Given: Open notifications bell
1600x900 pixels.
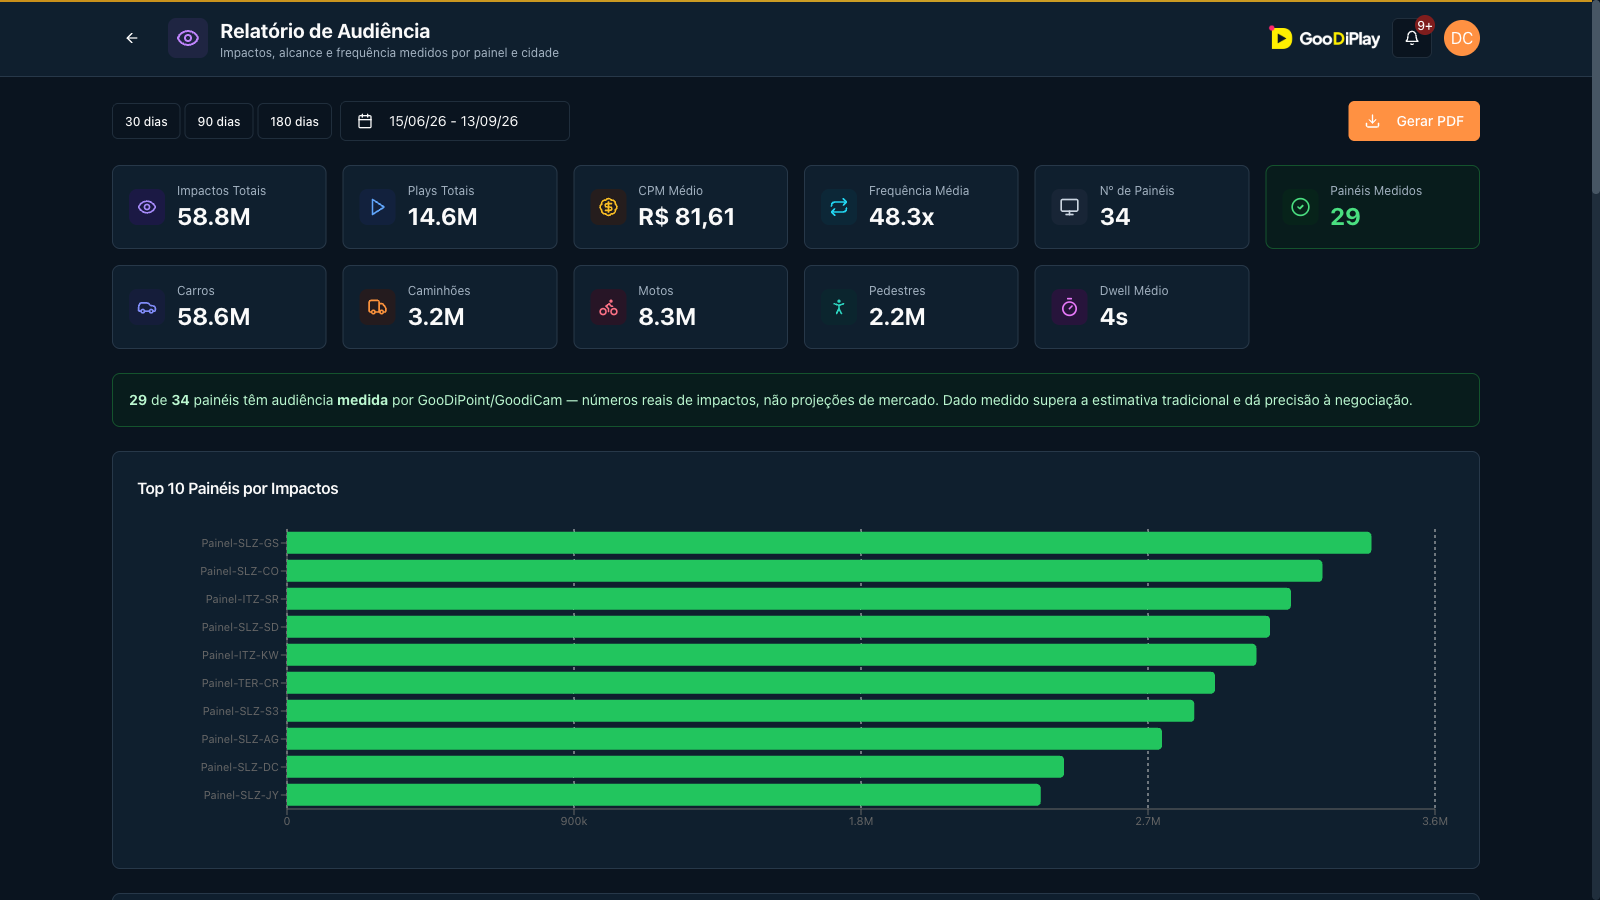Looking at the screenshot, I should [1412, 38].
